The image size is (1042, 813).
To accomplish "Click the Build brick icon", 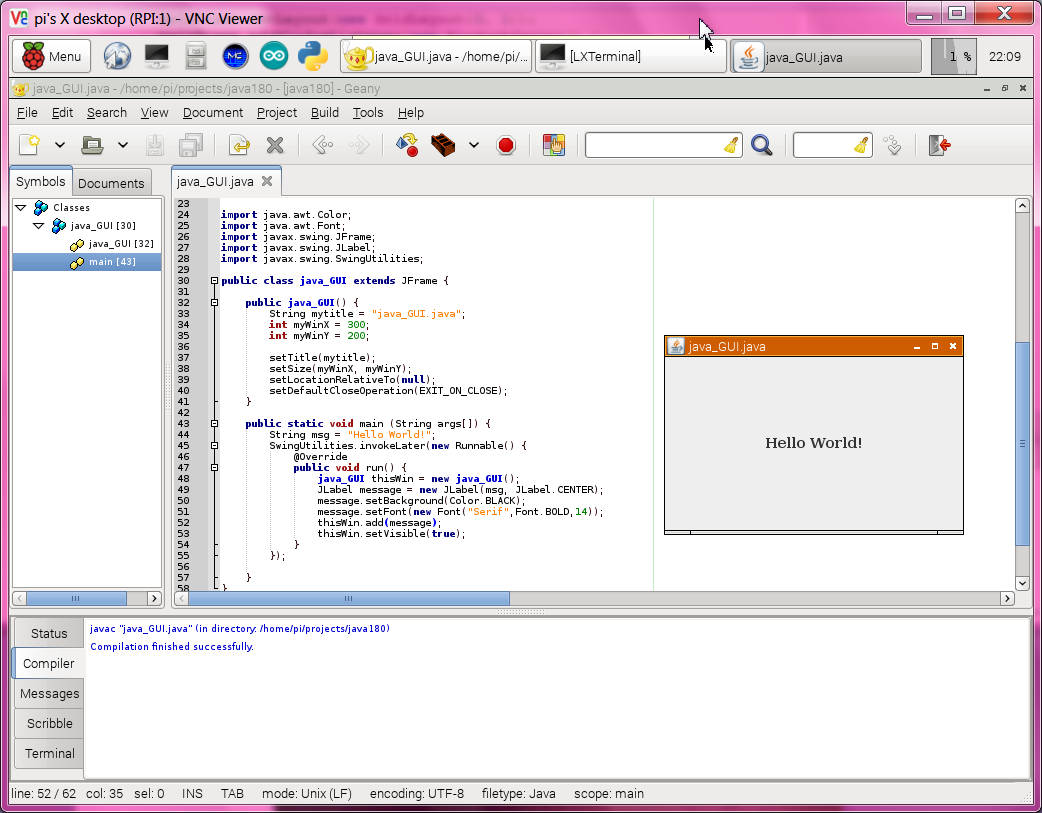I will coord(444,146).
